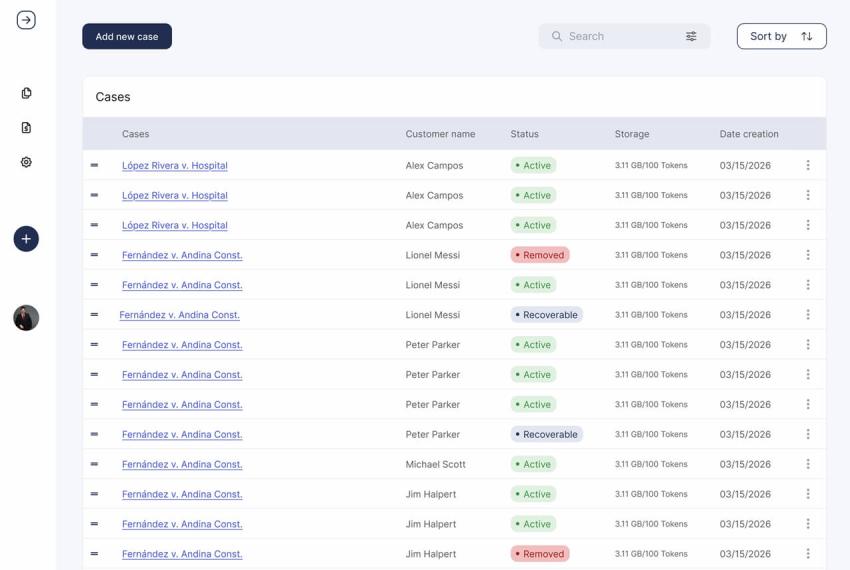The image size is (850, 570).
Task: Open Fernández case link for Peter Parker Recoverable
Action: tap(182, 434)
